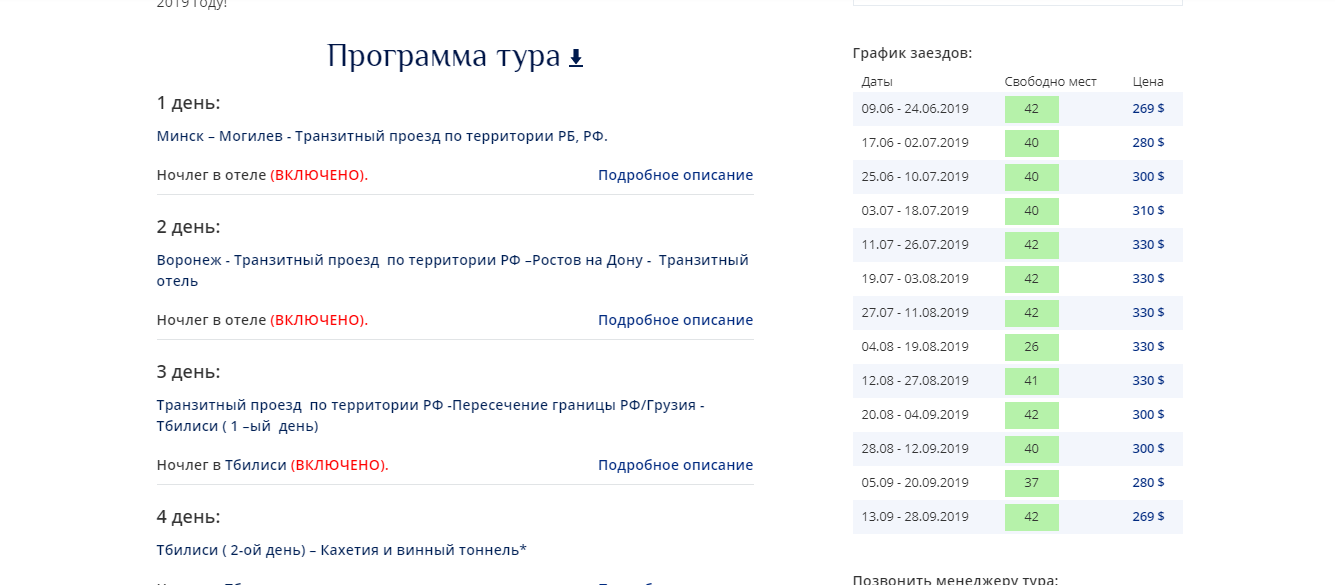
Task: Click the 269 $ price for 09.06 departure
Action: [1148, 109]
